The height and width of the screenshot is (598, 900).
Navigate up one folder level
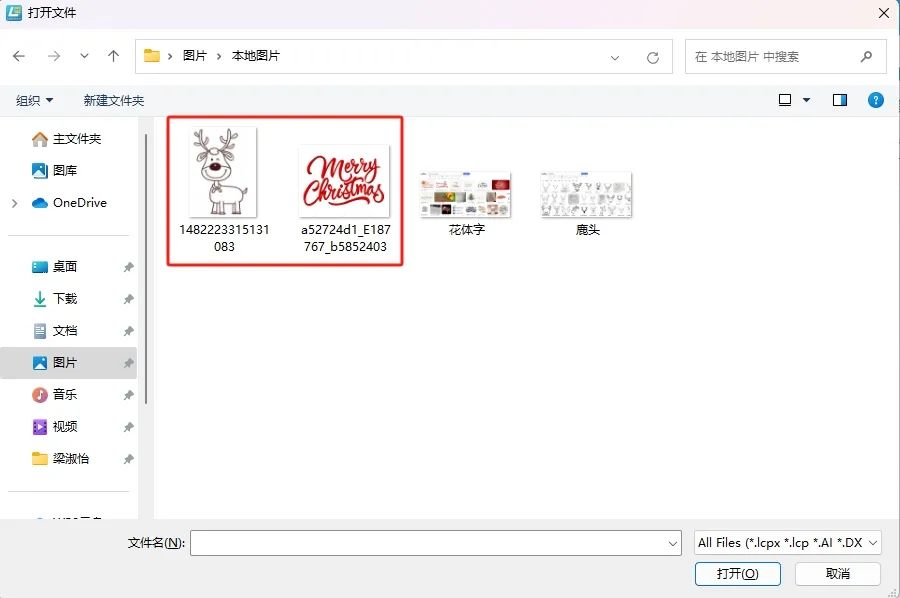[114, 56]
